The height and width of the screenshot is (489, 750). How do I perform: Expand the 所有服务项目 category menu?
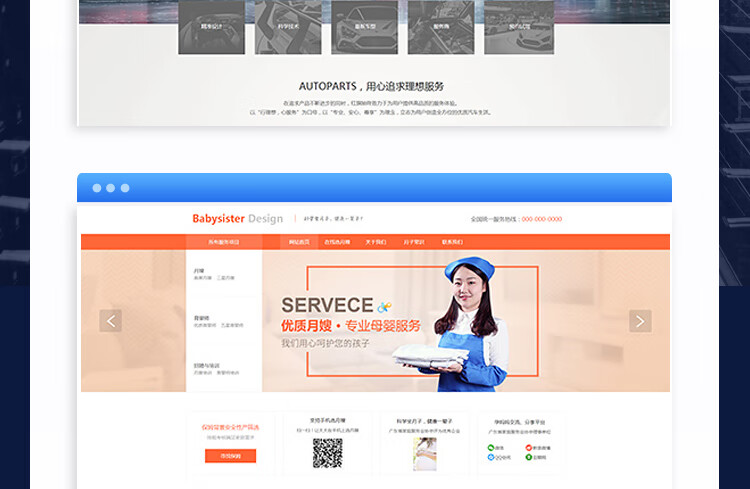pos(224,242)
